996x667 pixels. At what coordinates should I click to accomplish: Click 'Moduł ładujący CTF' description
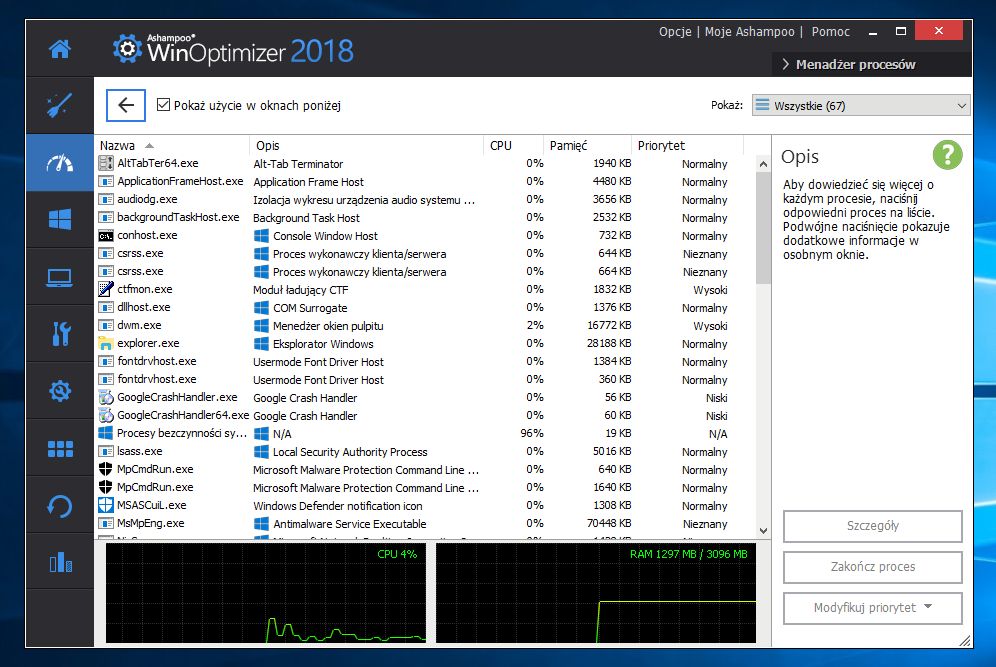click(x=300, y=290)
